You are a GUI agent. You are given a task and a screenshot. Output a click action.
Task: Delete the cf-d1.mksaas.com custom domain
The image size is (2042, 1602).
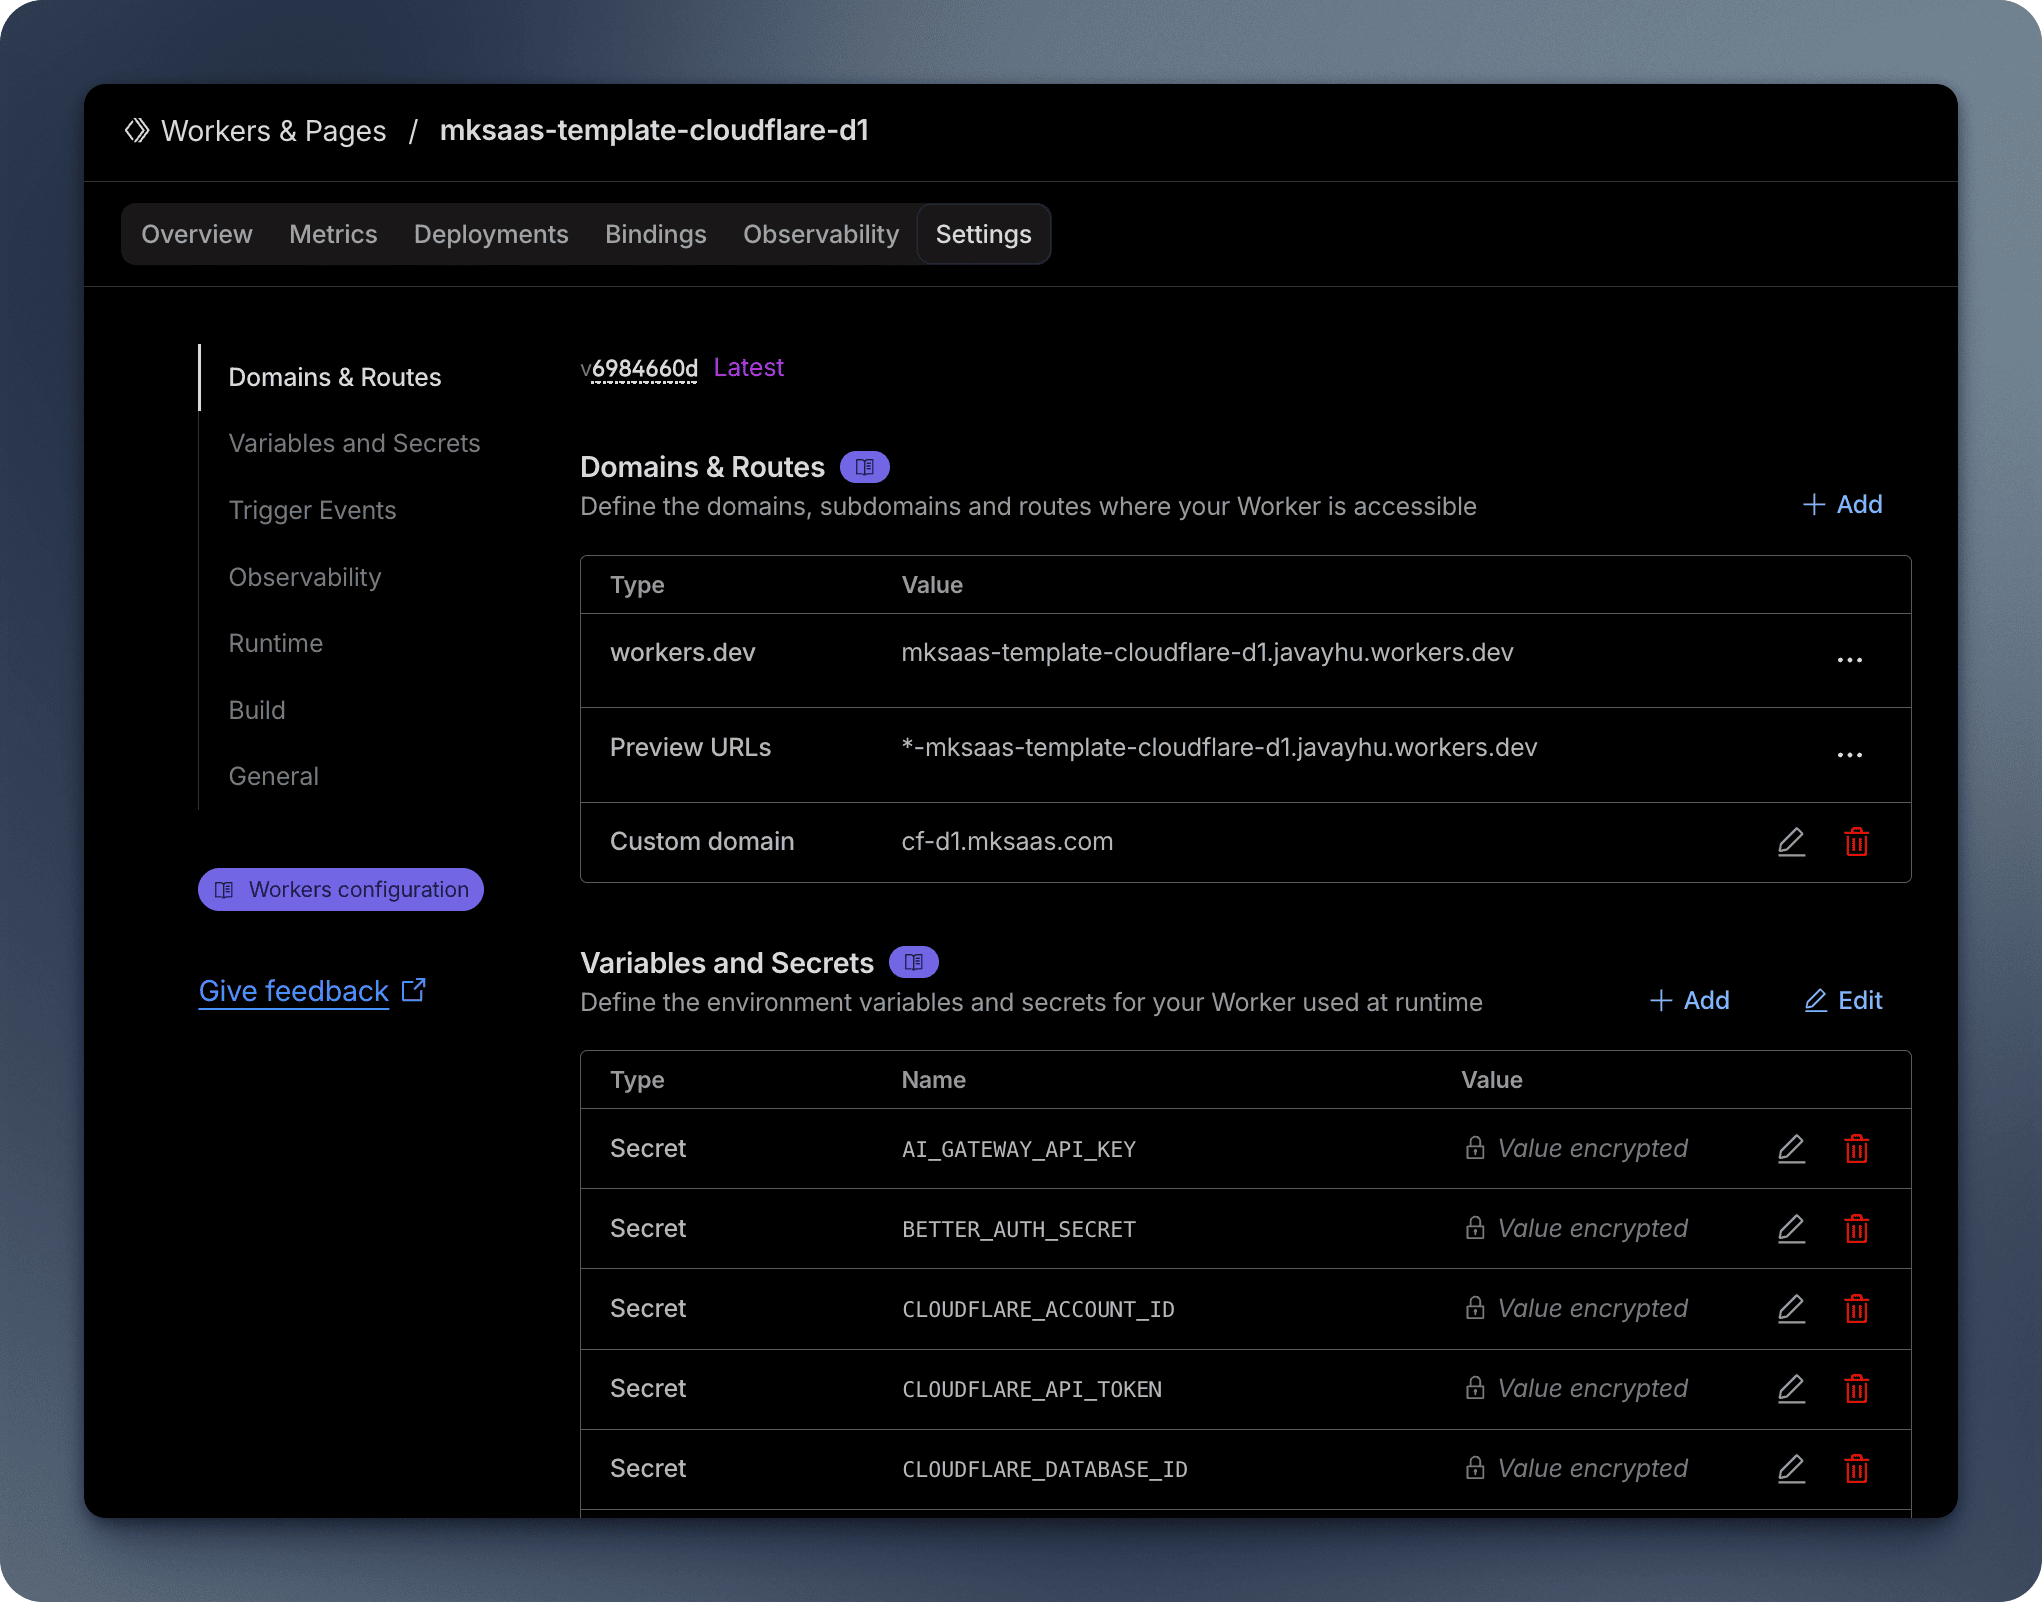click(1856, 842)
